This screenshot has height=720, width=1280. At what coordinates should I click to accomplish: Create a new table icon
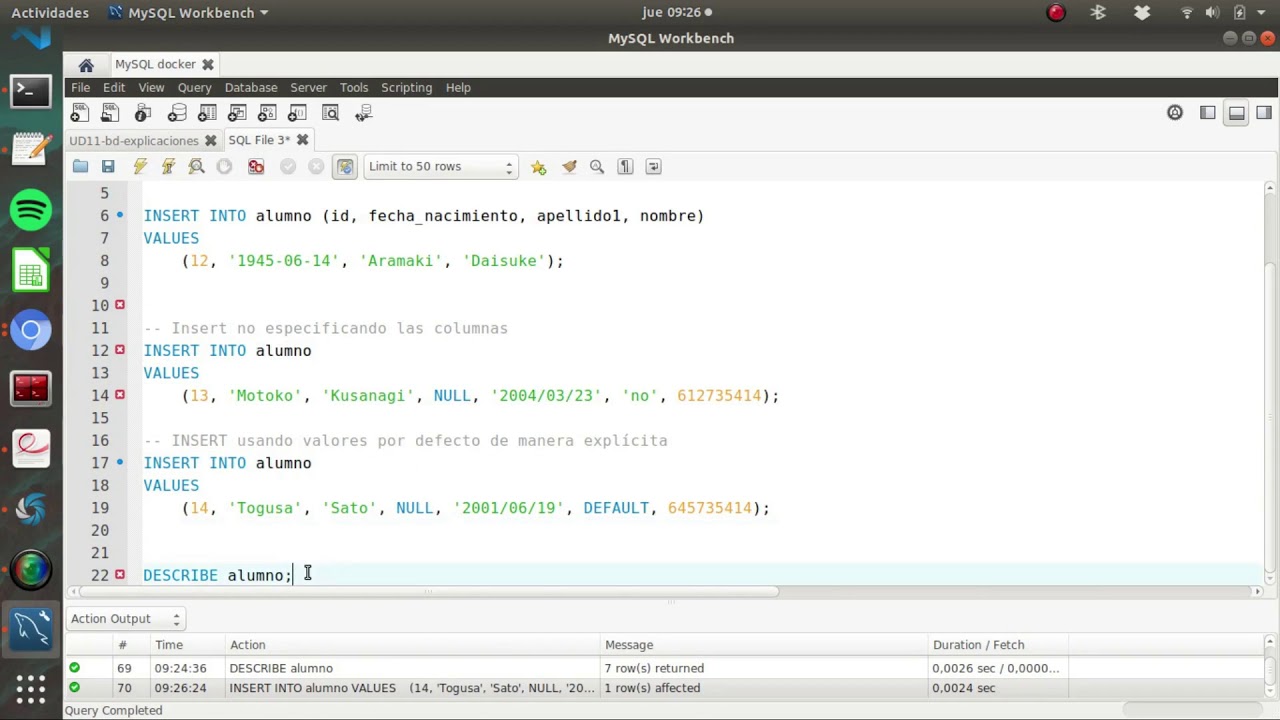(207, 113)
